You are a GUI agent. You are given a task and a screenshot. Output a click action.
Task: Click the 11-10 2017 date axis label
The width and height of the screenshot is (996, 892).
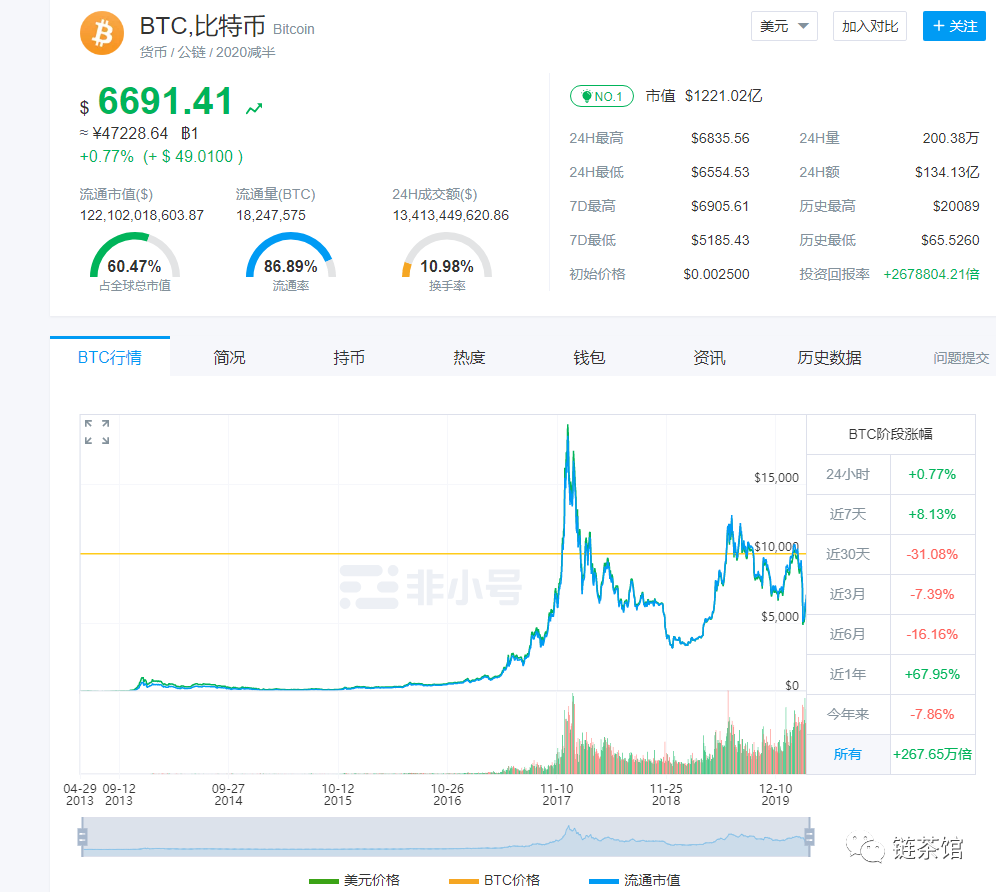(556, 794)
